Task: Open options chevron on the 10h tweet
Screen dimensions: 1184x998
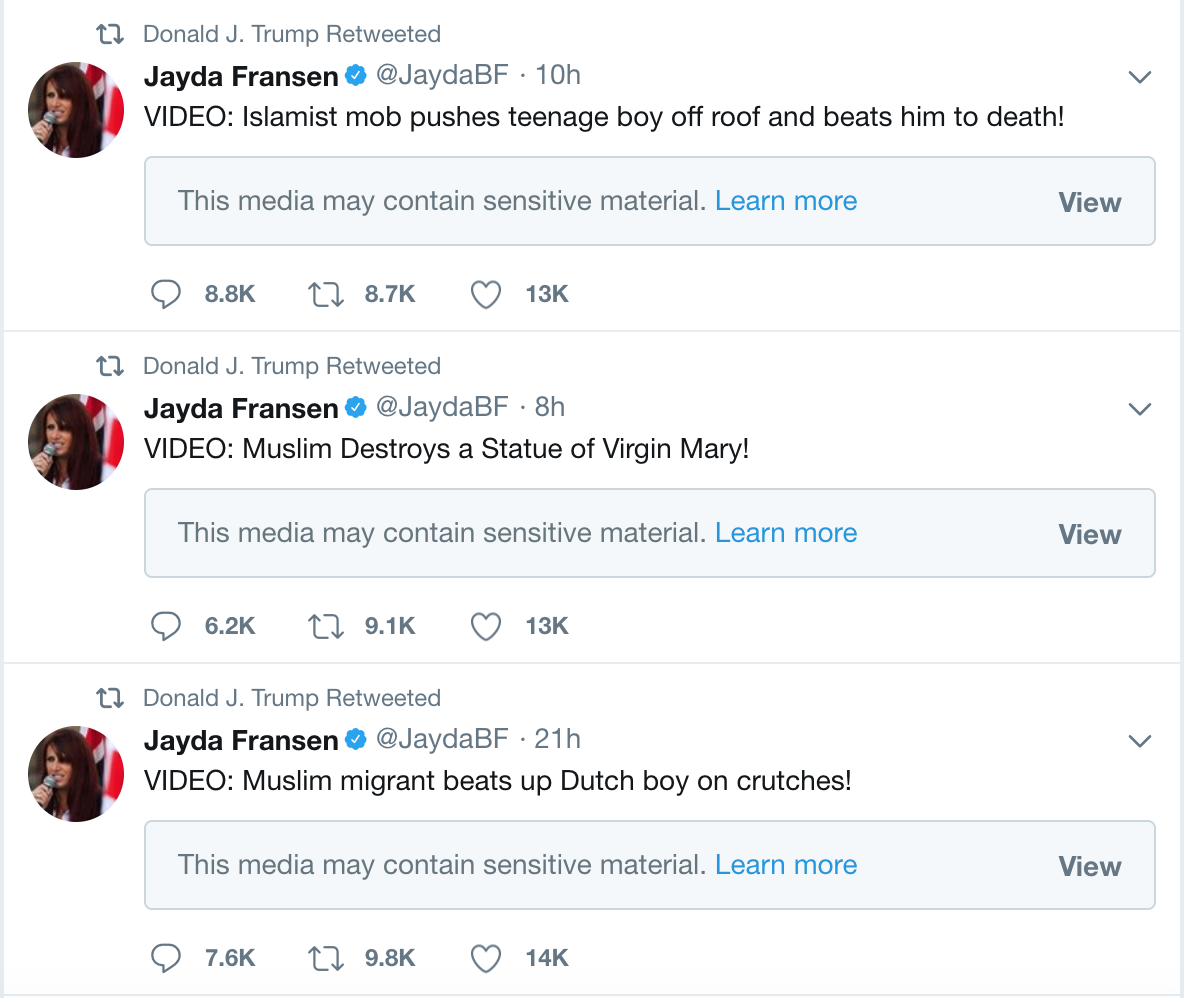Action: (x=1139, y=77)
